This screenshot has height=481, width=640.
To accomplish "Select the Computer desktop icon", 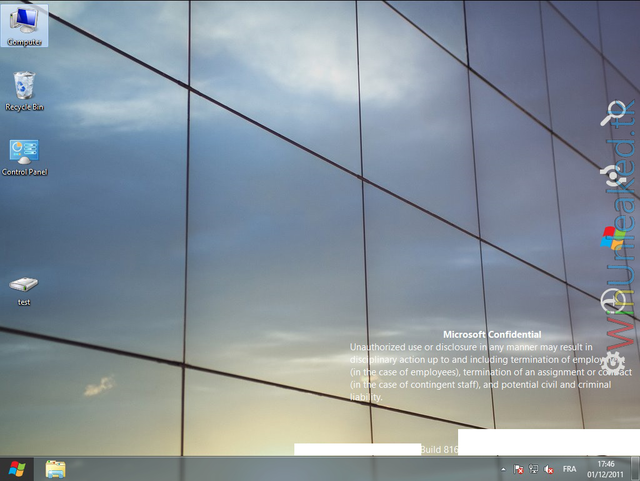I will [x=24, y=24].
